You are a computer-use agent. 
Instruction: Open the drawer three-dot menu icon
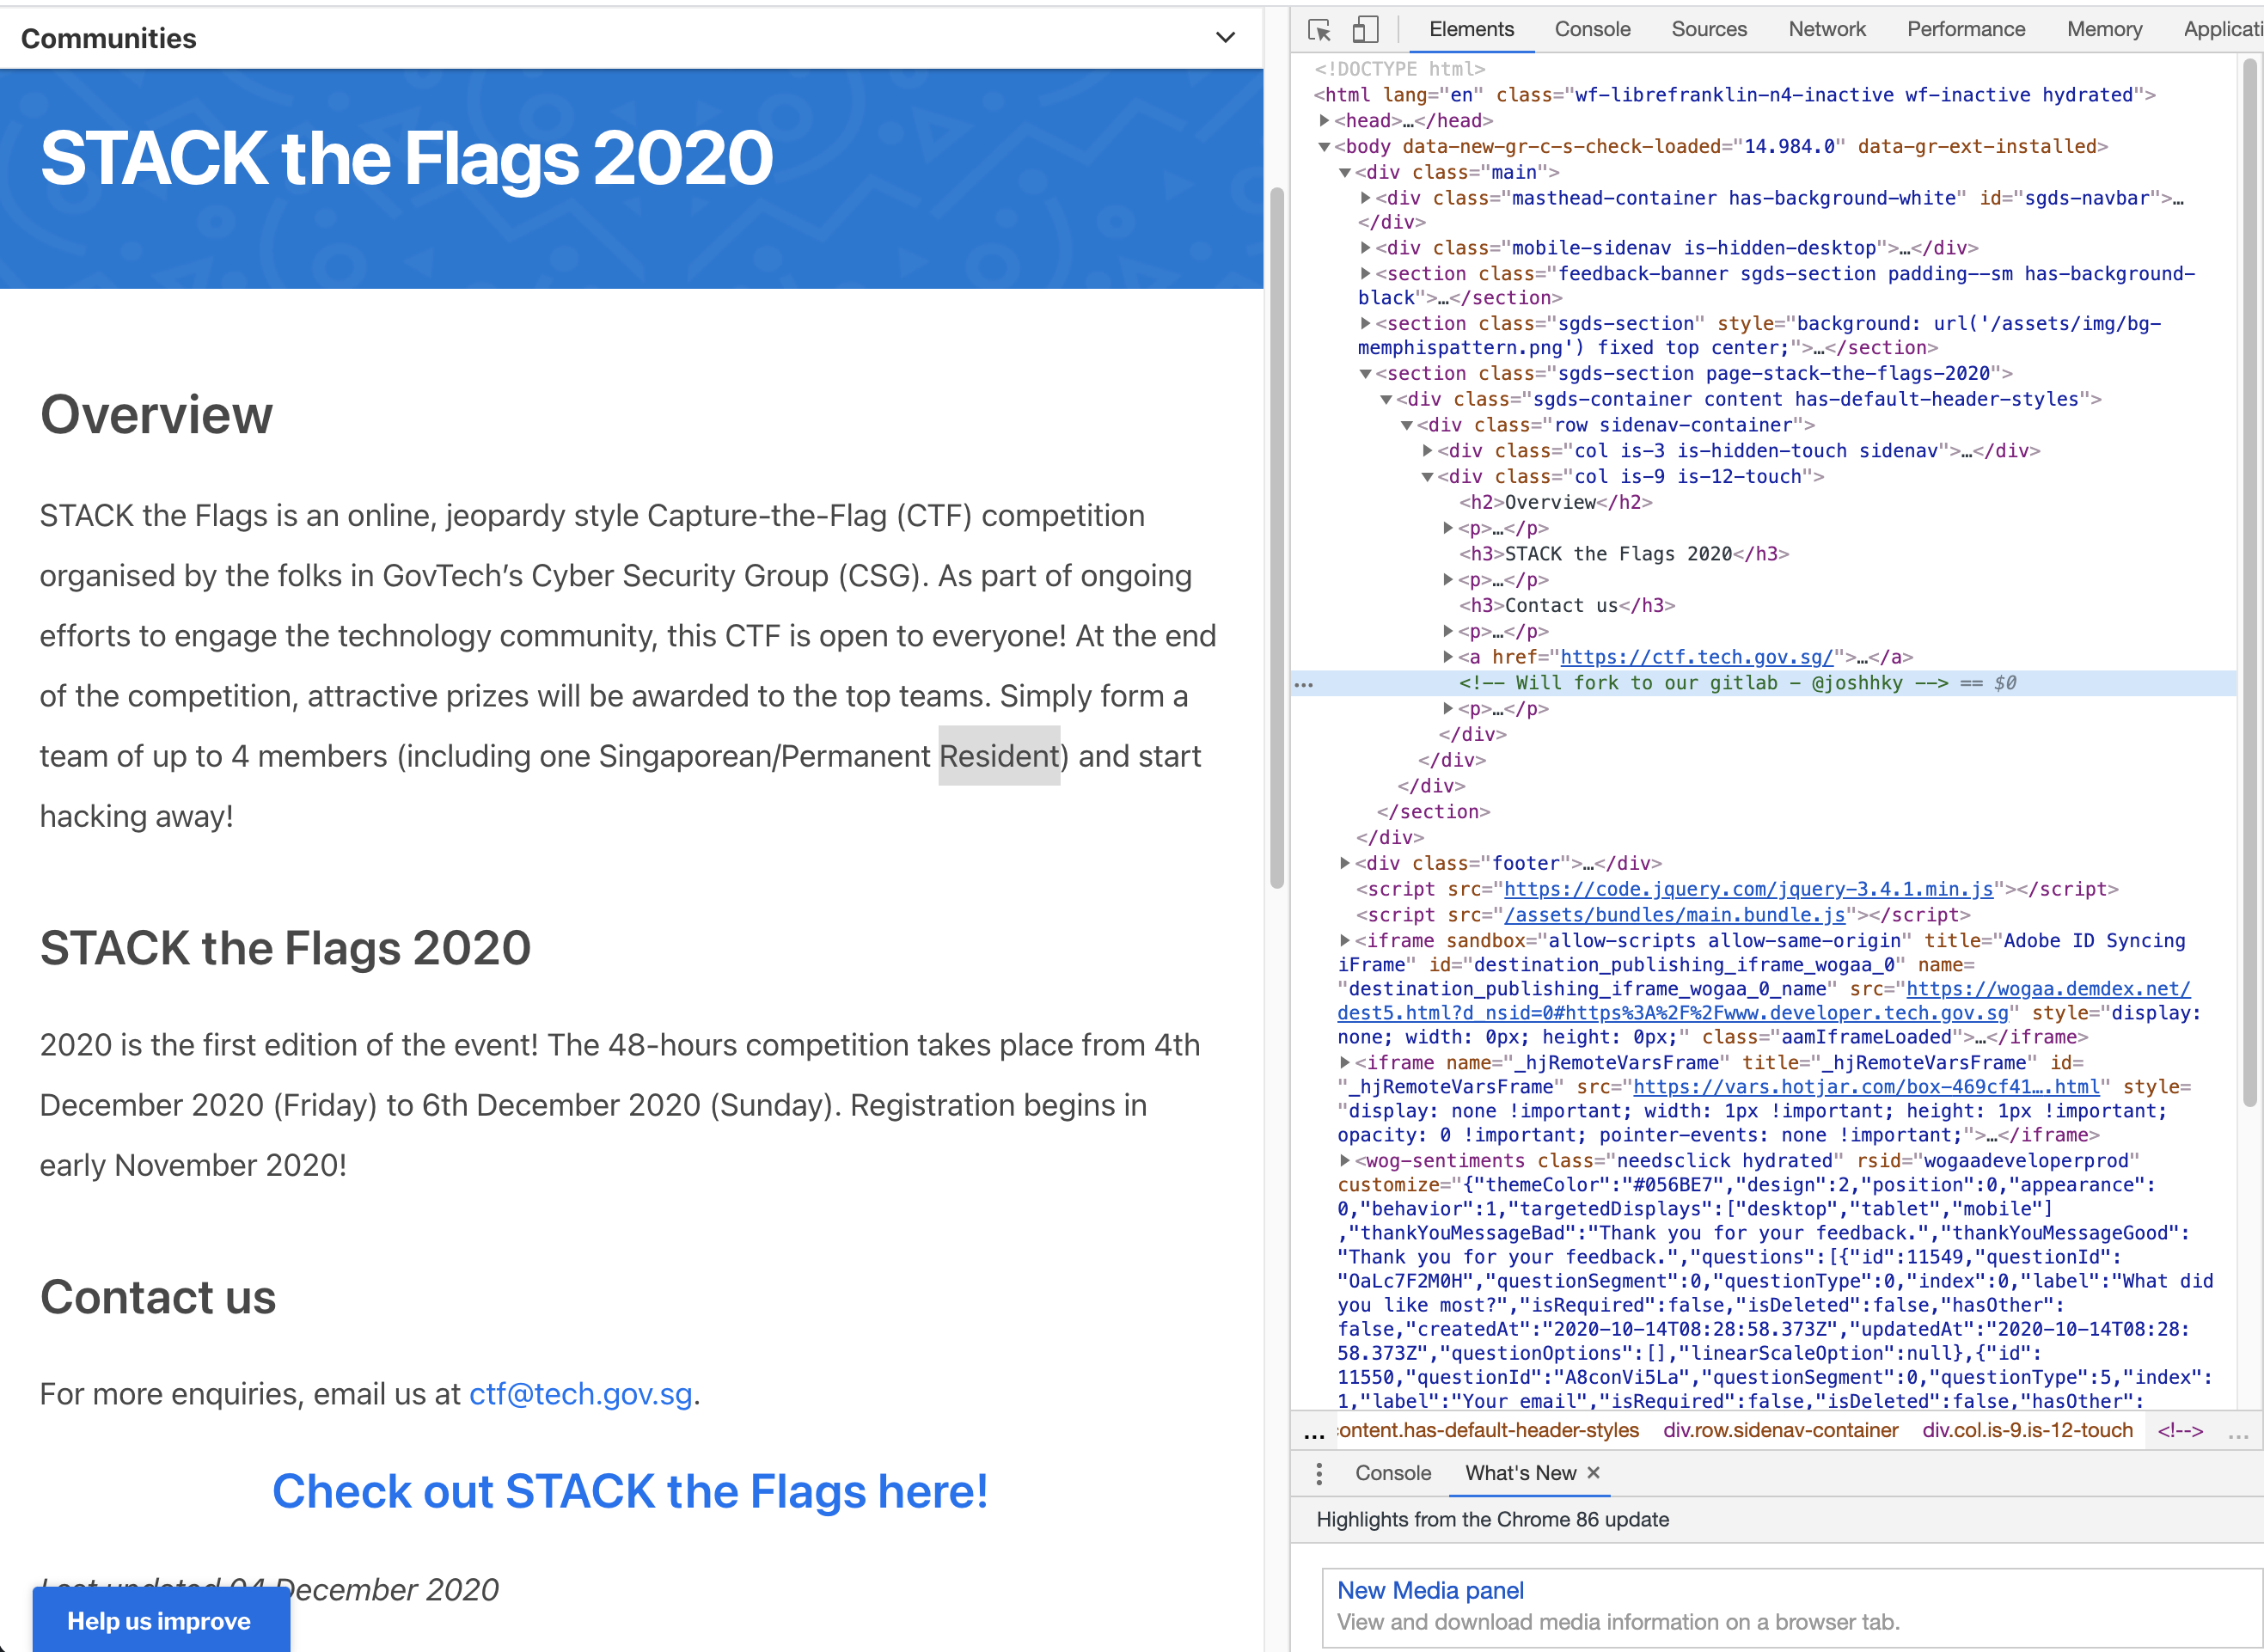[1319, 1473]
